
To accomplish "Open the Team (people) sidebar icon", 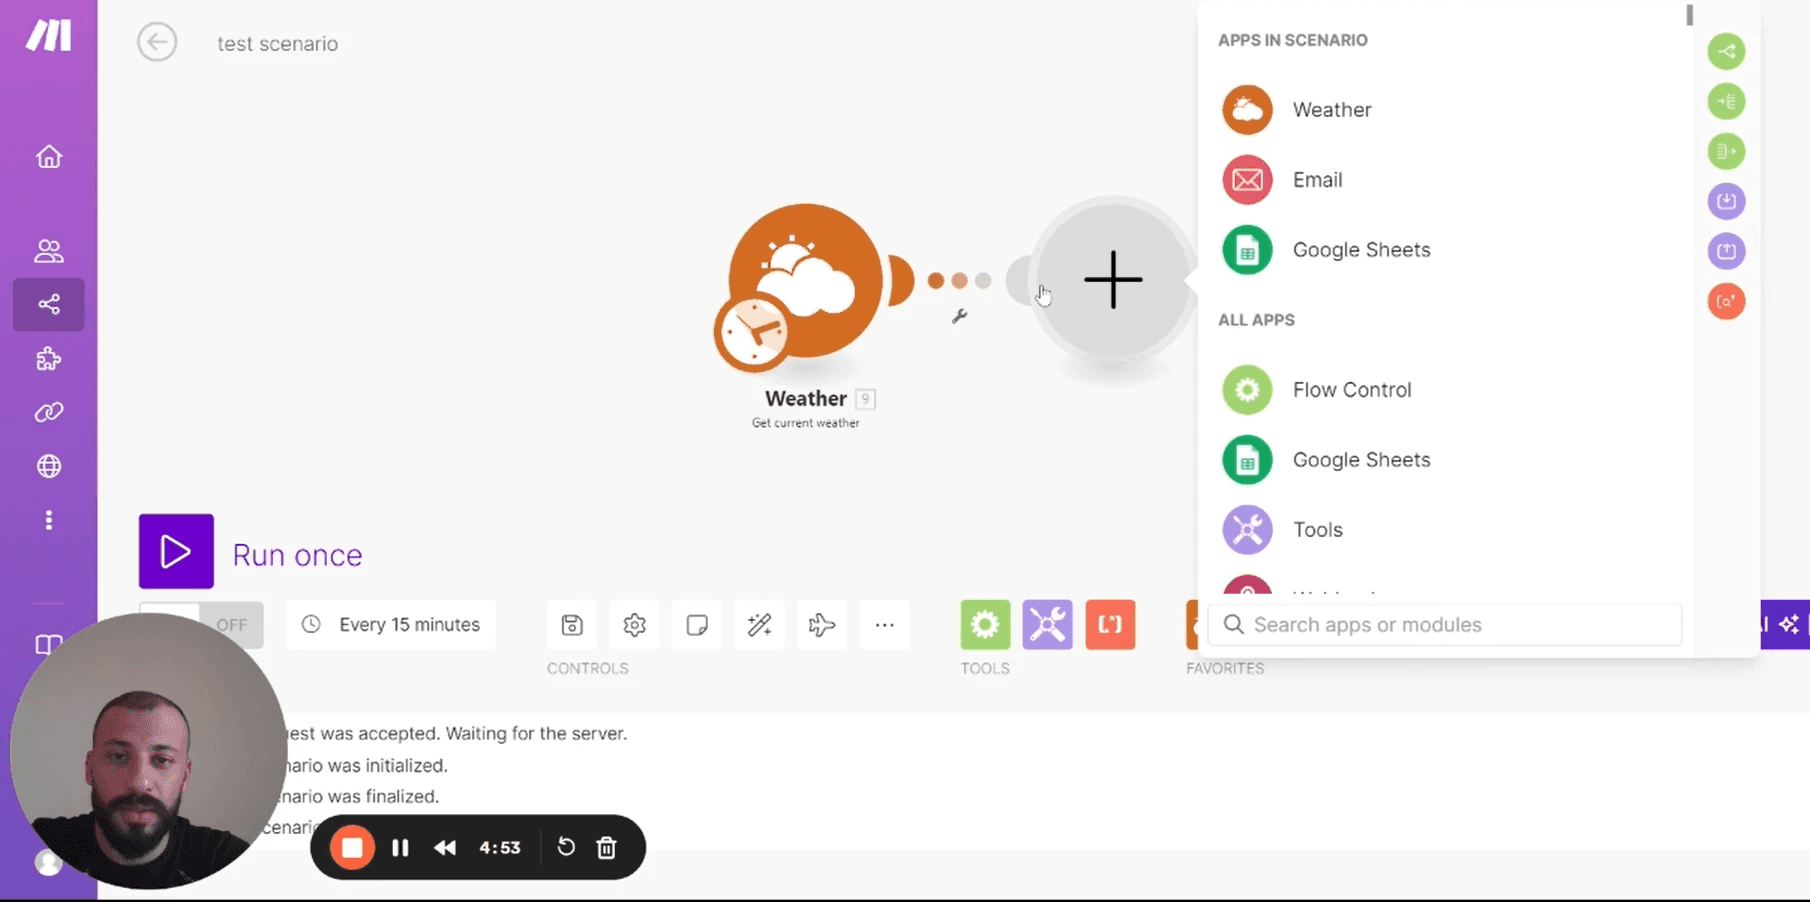I will 49,250.
